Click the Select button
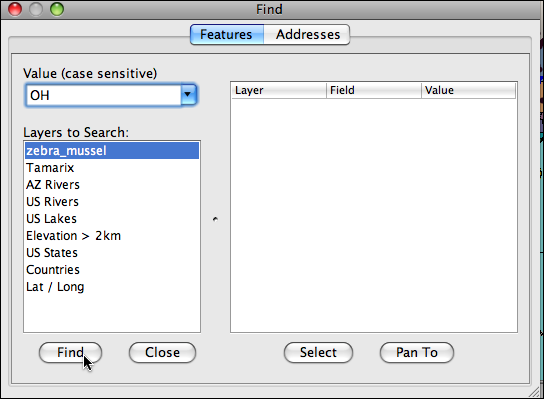This screenshot has height=399, width=544. pos(318,353)
